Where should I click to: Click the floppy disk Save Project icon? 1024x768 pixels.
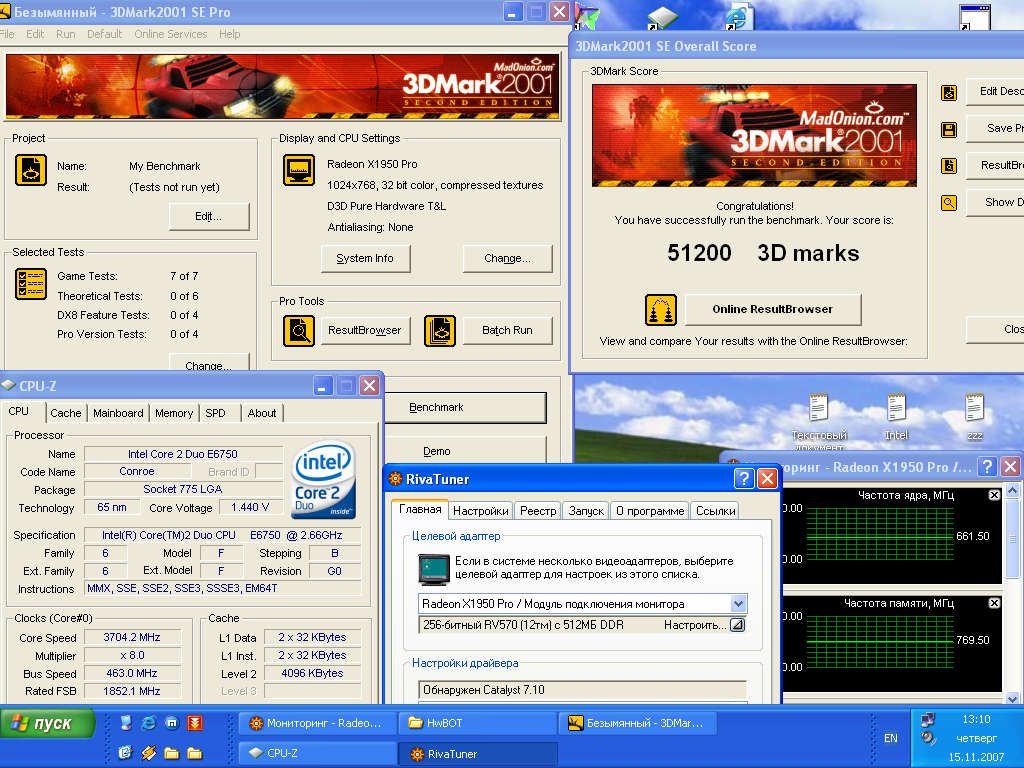949,129
